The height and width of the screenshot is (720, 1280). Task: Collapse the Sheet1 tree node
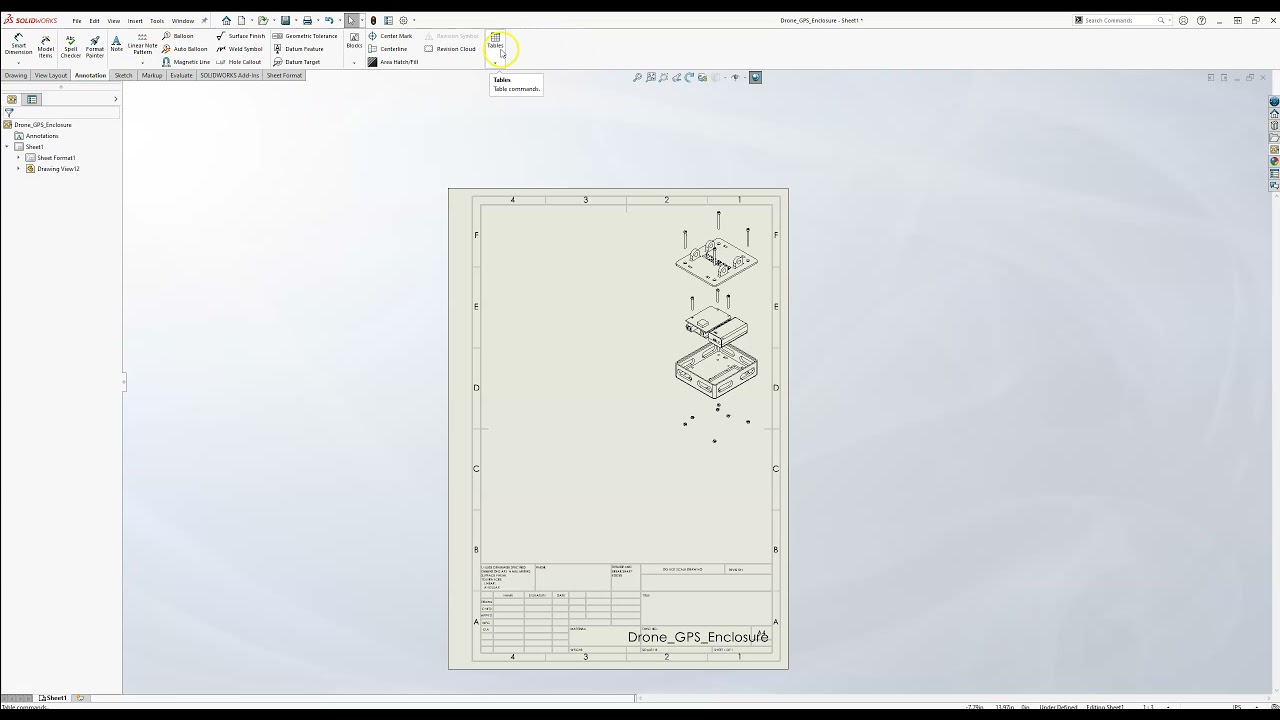coord(6,147)
